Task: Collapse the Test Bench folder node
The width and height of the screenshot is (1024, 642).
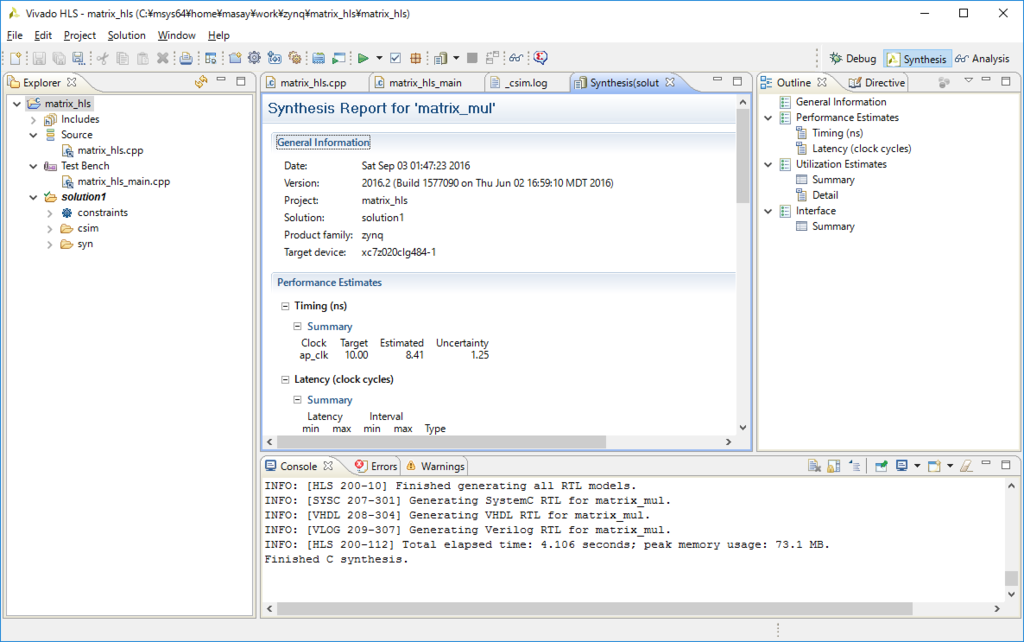Action: pos(33,167)
